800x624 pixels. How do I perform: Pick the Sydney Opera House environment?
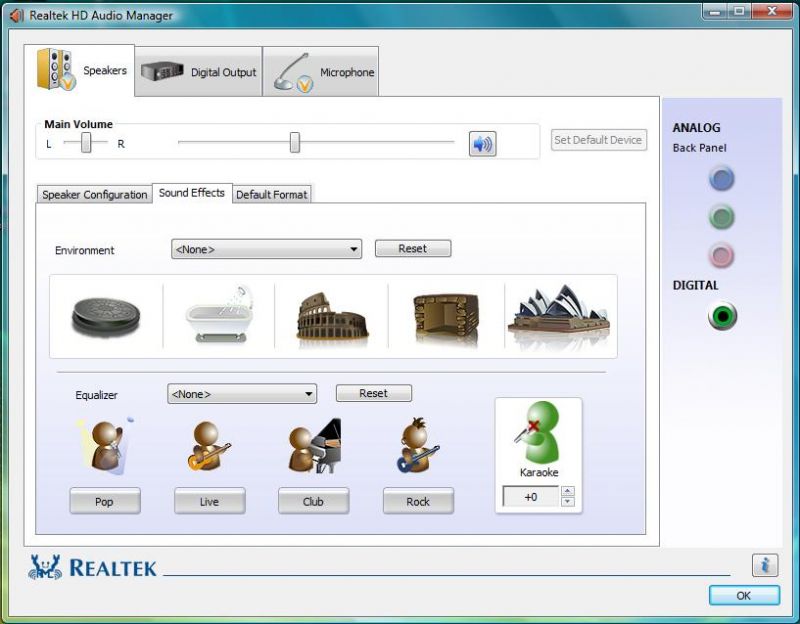[559, 316]
